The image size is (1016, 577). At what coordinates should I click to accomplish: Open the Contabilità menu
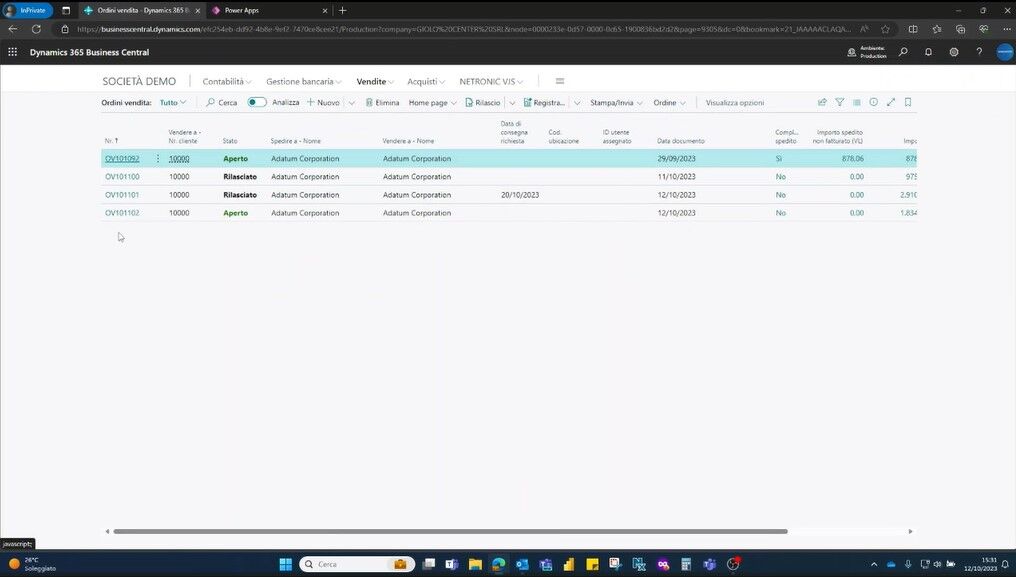click(x=226, y=81)
